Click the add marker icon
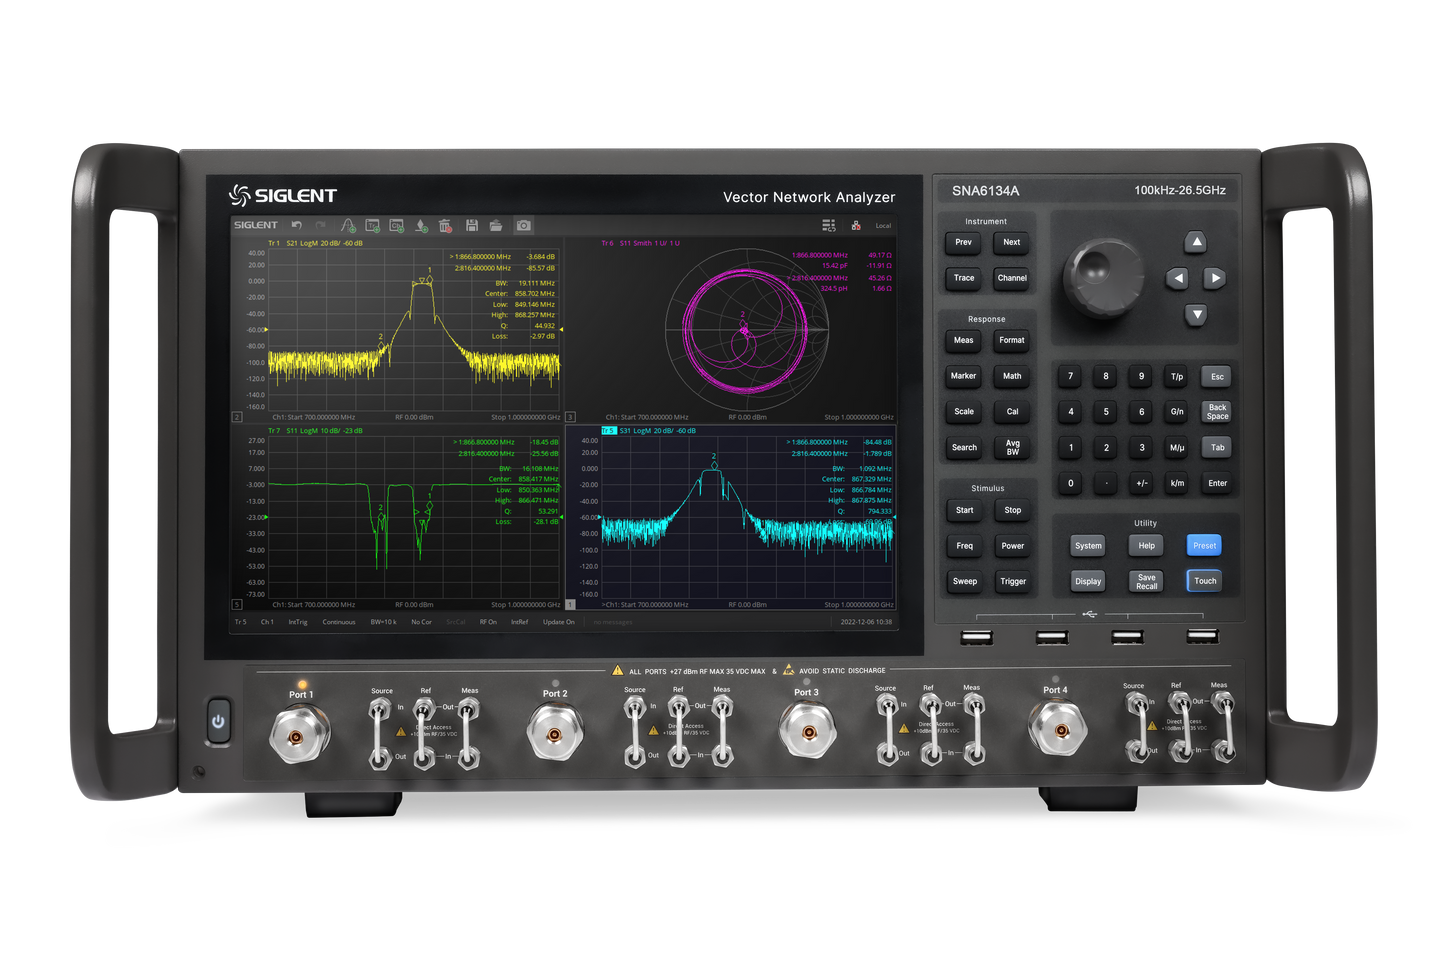Viewport: 1445px width, 964px height. [421, 226]
